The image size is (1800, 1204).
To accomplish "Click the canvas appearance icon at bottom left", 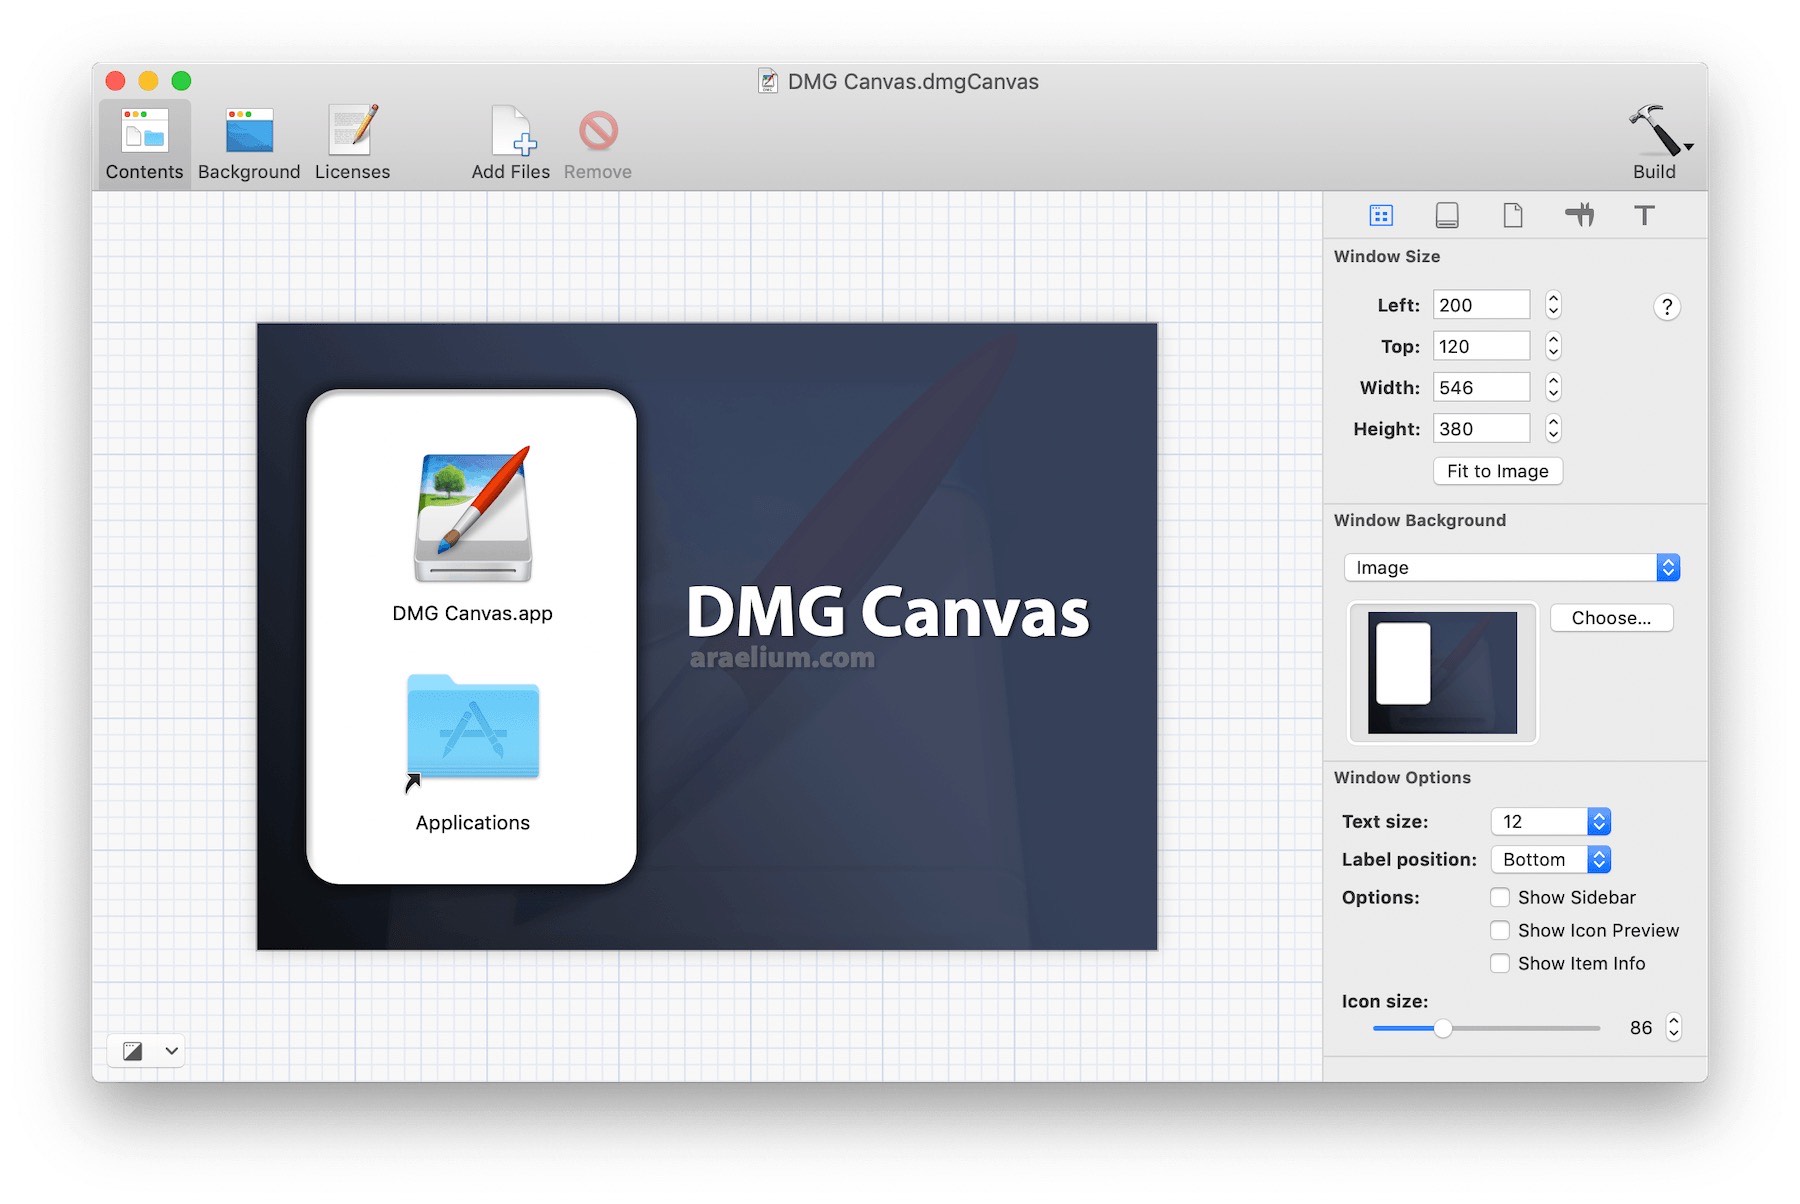I will tap(133, 1050).
